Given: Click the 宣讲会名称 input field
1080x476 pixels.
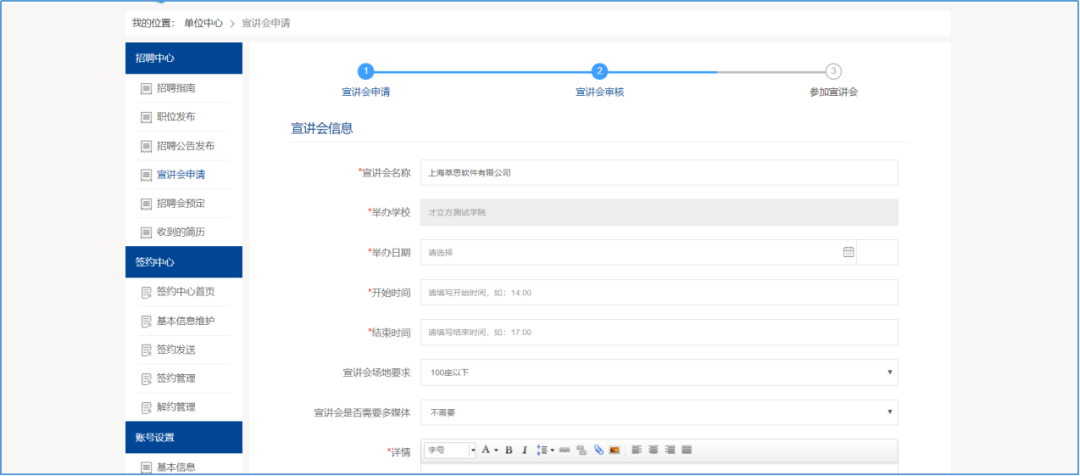Looking at the screenshot, I should coord(658,173).
